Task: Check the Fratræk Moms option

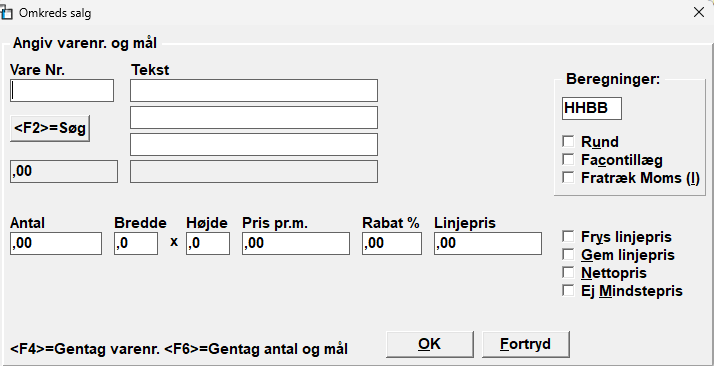Action: [568, 177]
